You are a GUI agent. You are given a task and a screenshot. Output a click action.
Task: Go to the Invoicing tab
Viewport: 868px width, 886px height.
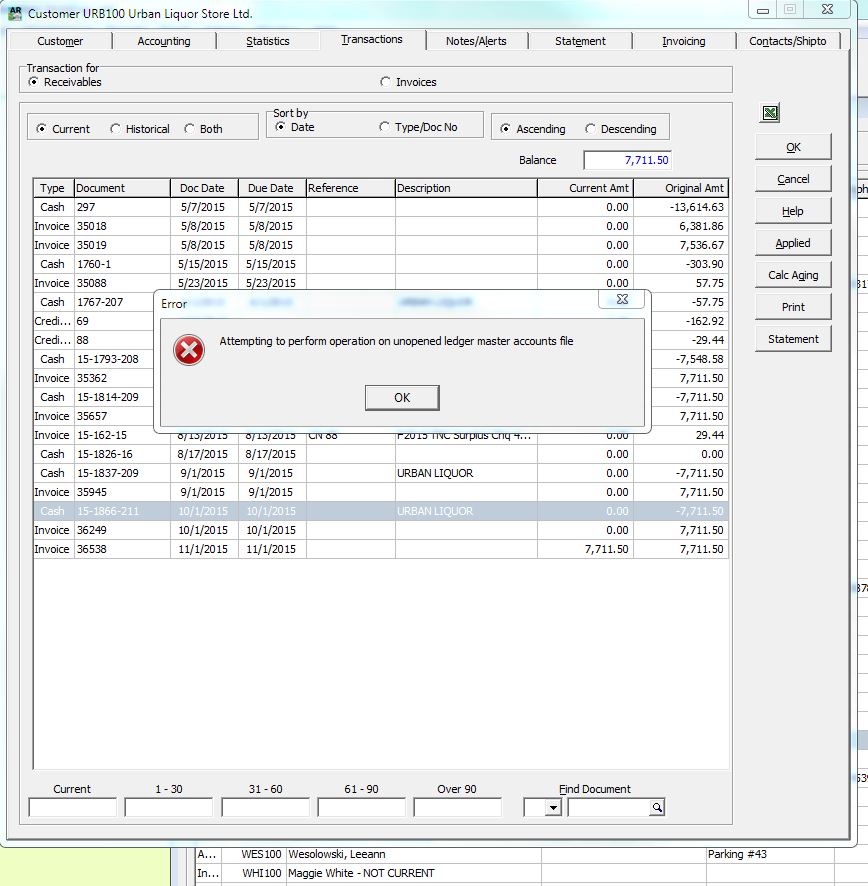click(x=683, y=41)
